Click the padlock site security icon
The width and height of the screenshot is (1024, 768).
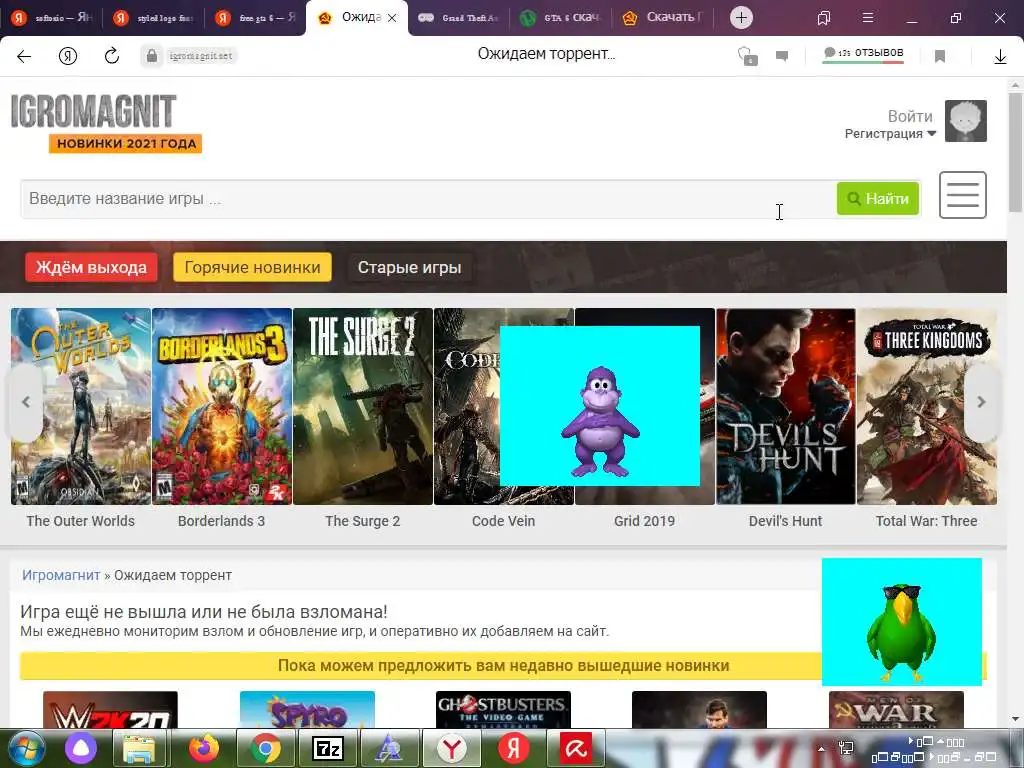click(x=152, y=56)
